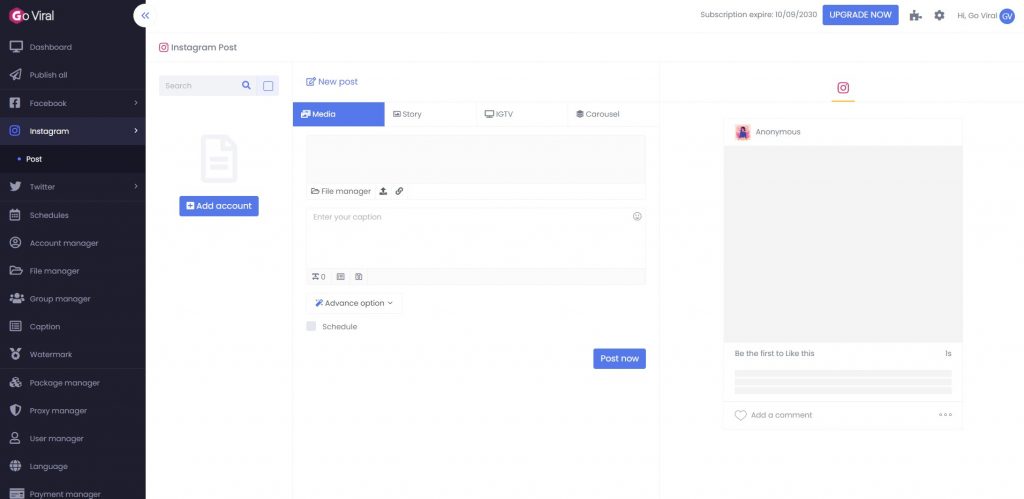Switch to the IGTV tab
The height and width of the screenshot is (499, 1024).
pos(522,114)
